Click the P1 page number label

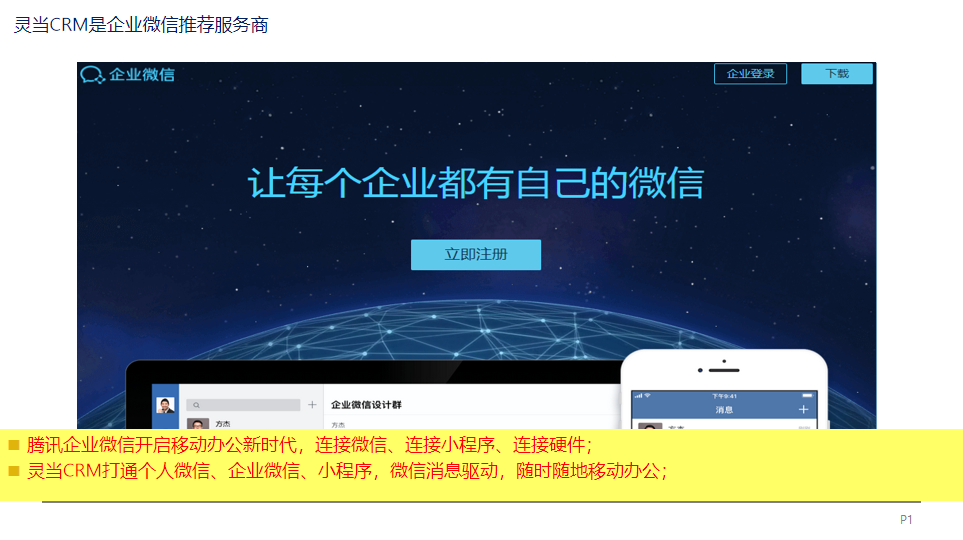[x=906, y=520]
